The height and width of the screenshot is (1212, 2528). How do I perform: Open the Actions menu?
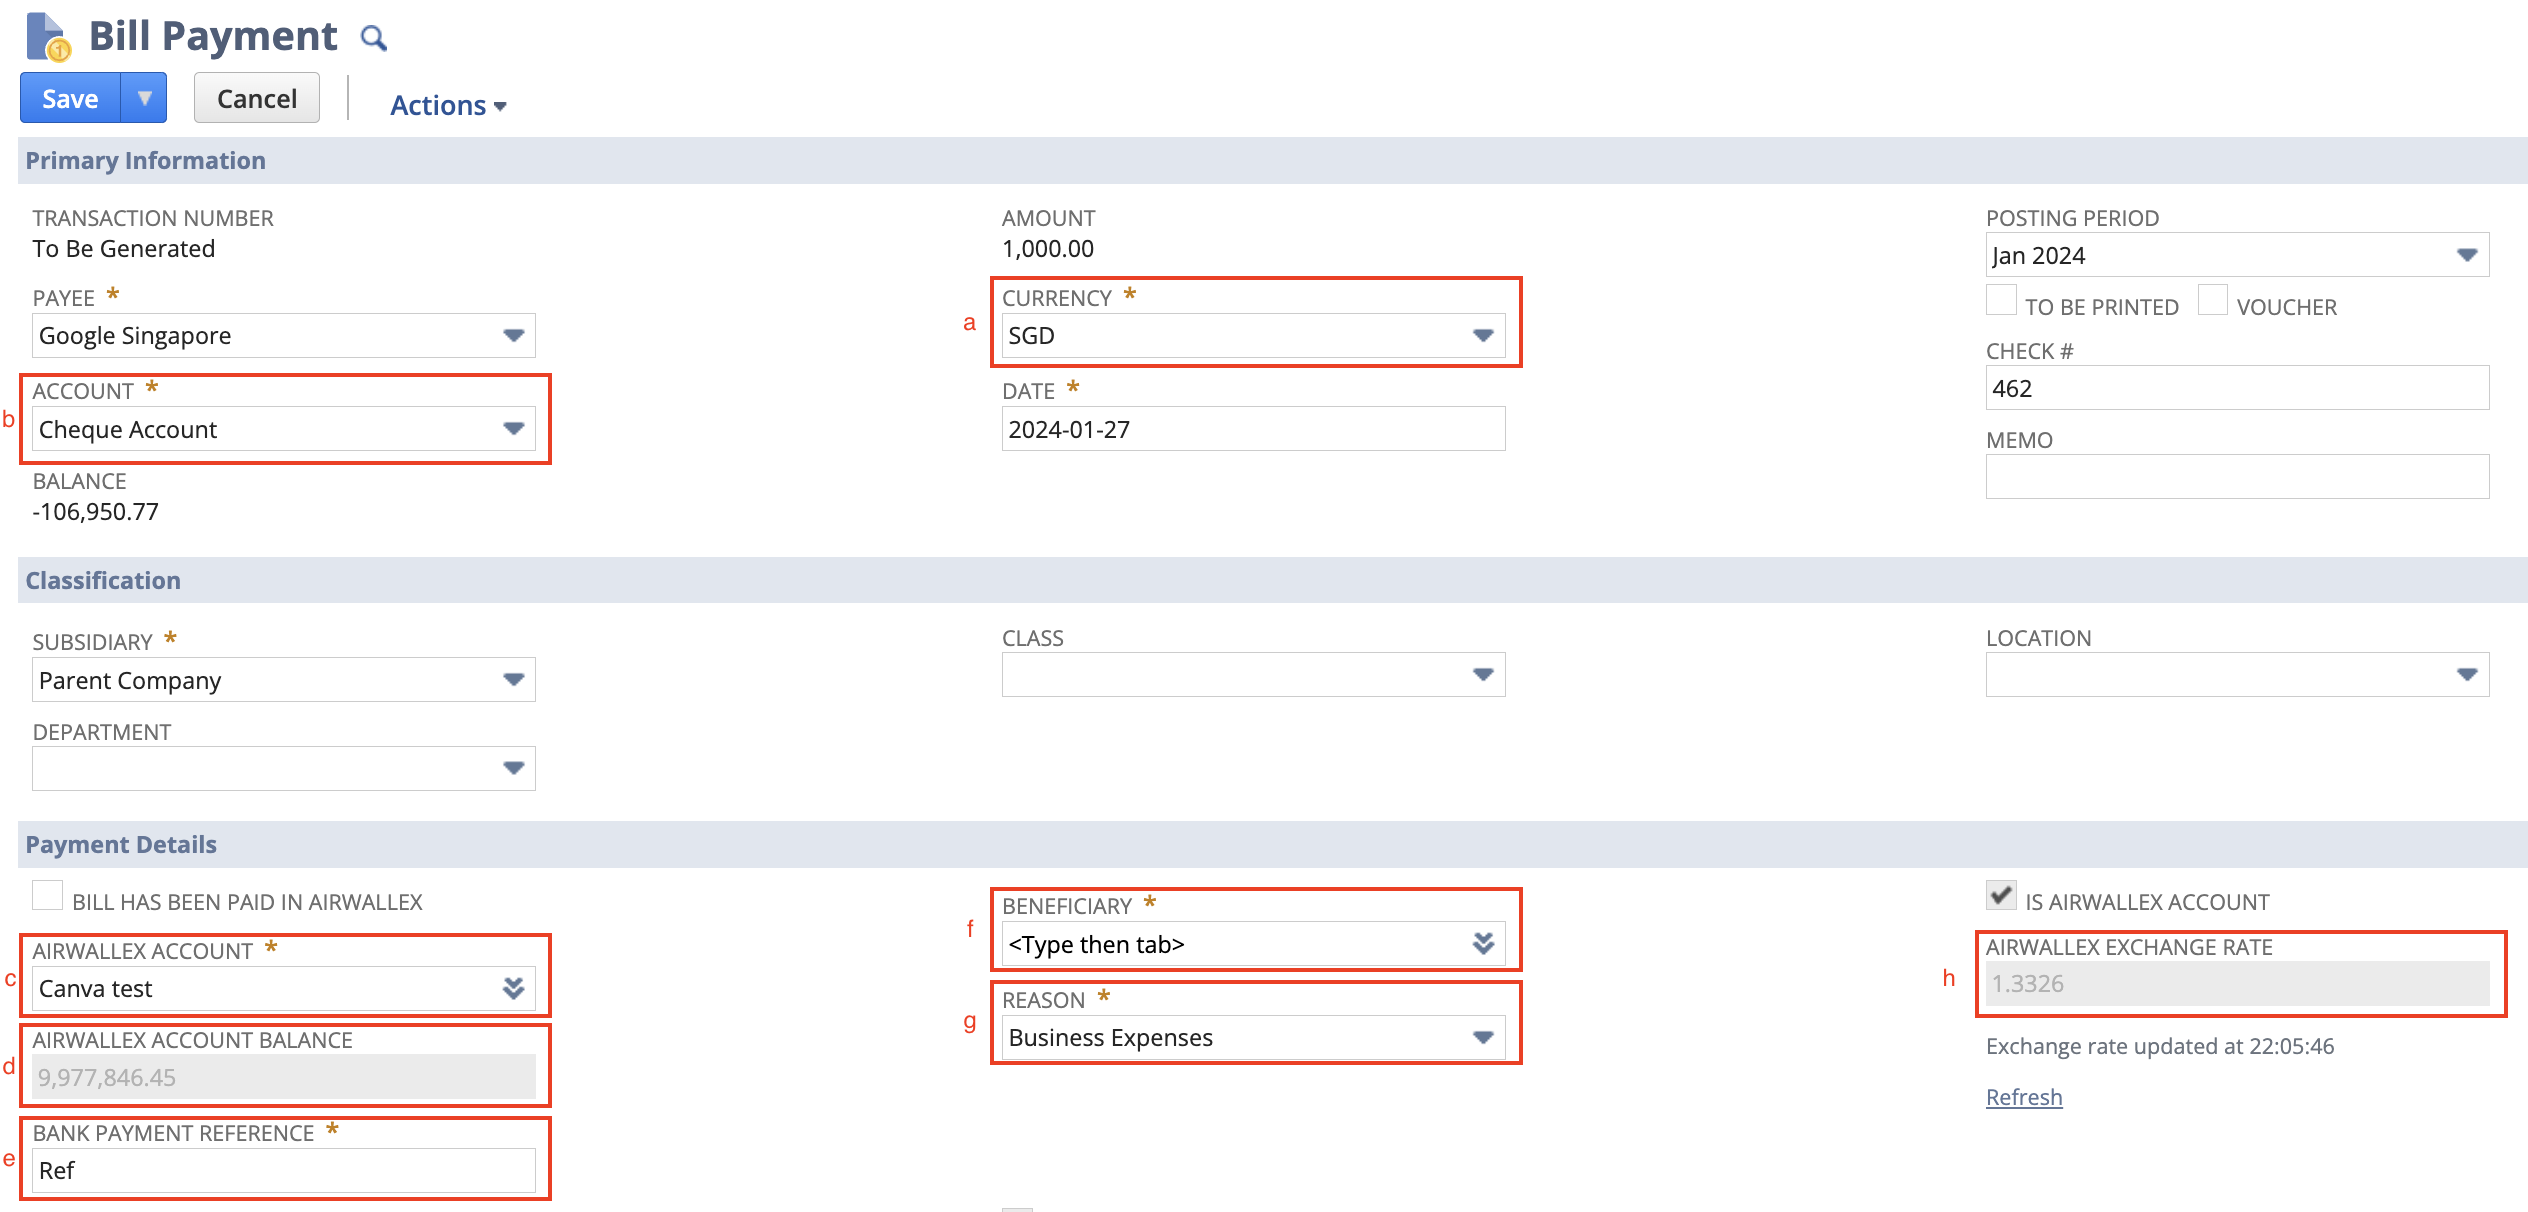pyautogui.click(x=447, y=105)
